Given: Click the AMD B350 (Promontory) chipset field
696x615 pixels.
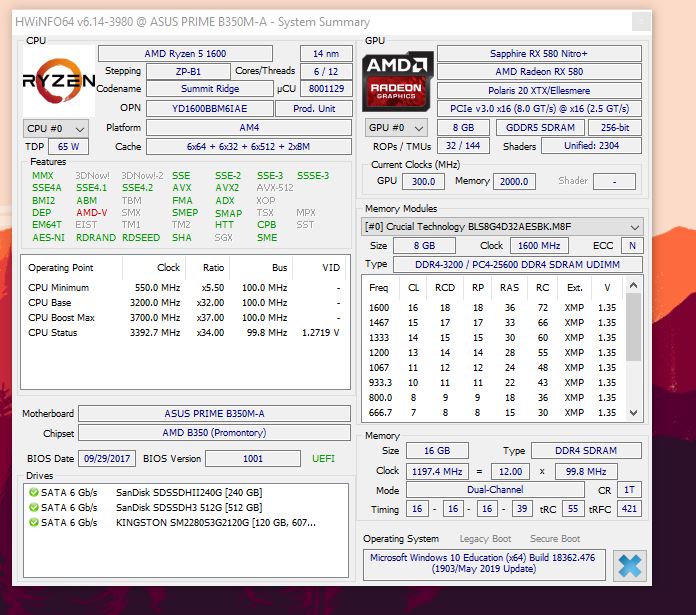Looking at the screenshot, I should 214,433.
